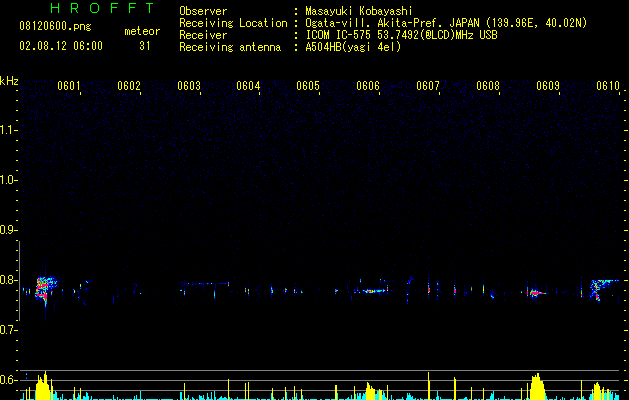Click the meteor echo just before 0609
Screen dimensions: 629x400
(536, 293)
